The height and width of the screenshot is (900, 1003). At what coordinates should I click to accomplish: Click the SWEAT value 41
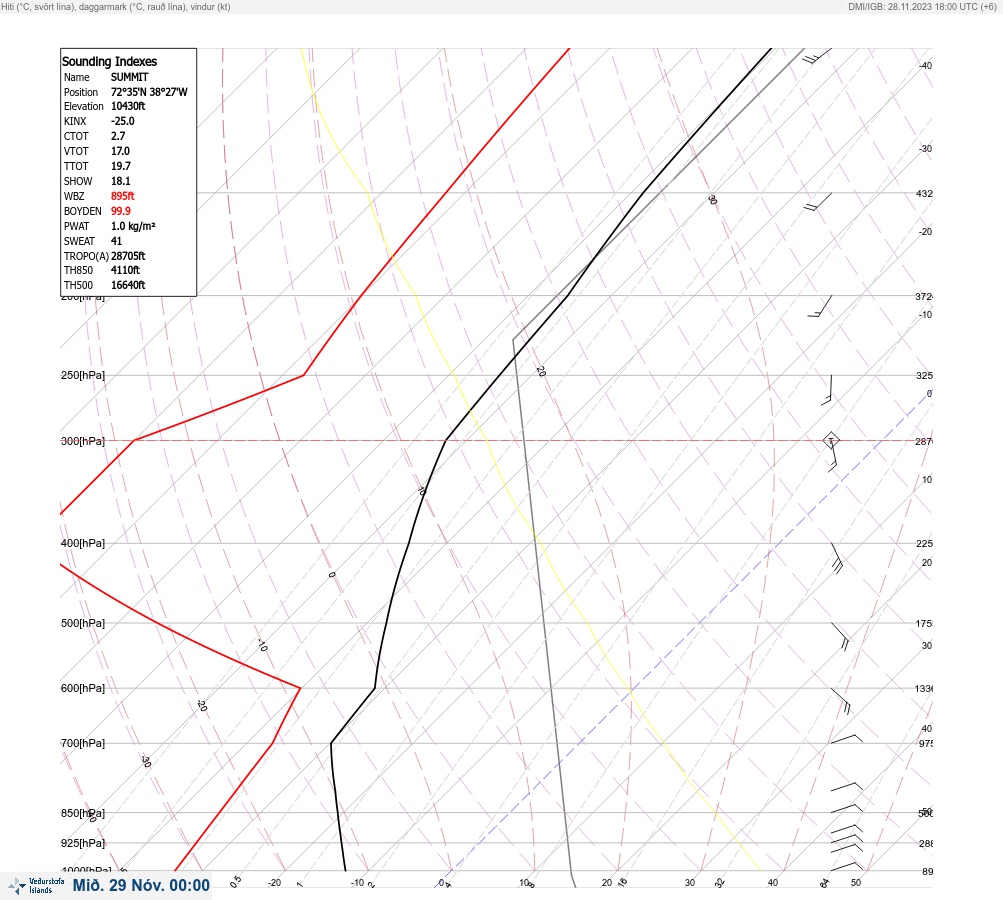tap(116, 241)
